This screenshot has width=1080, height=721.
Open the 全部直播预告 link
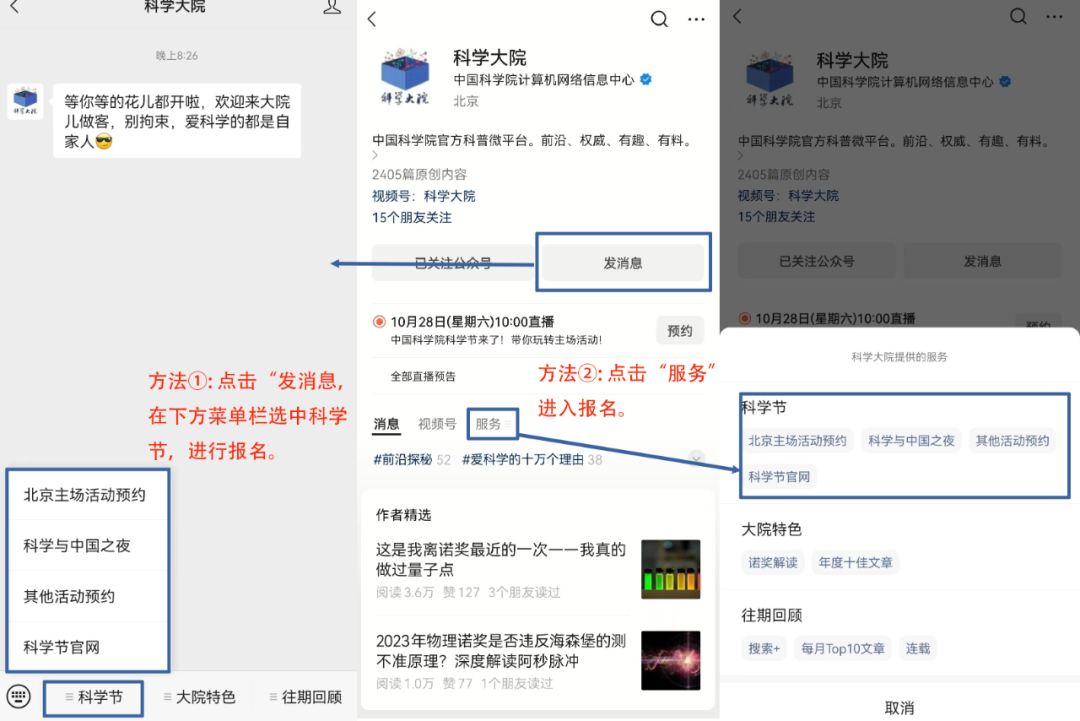tap(423, 376)
